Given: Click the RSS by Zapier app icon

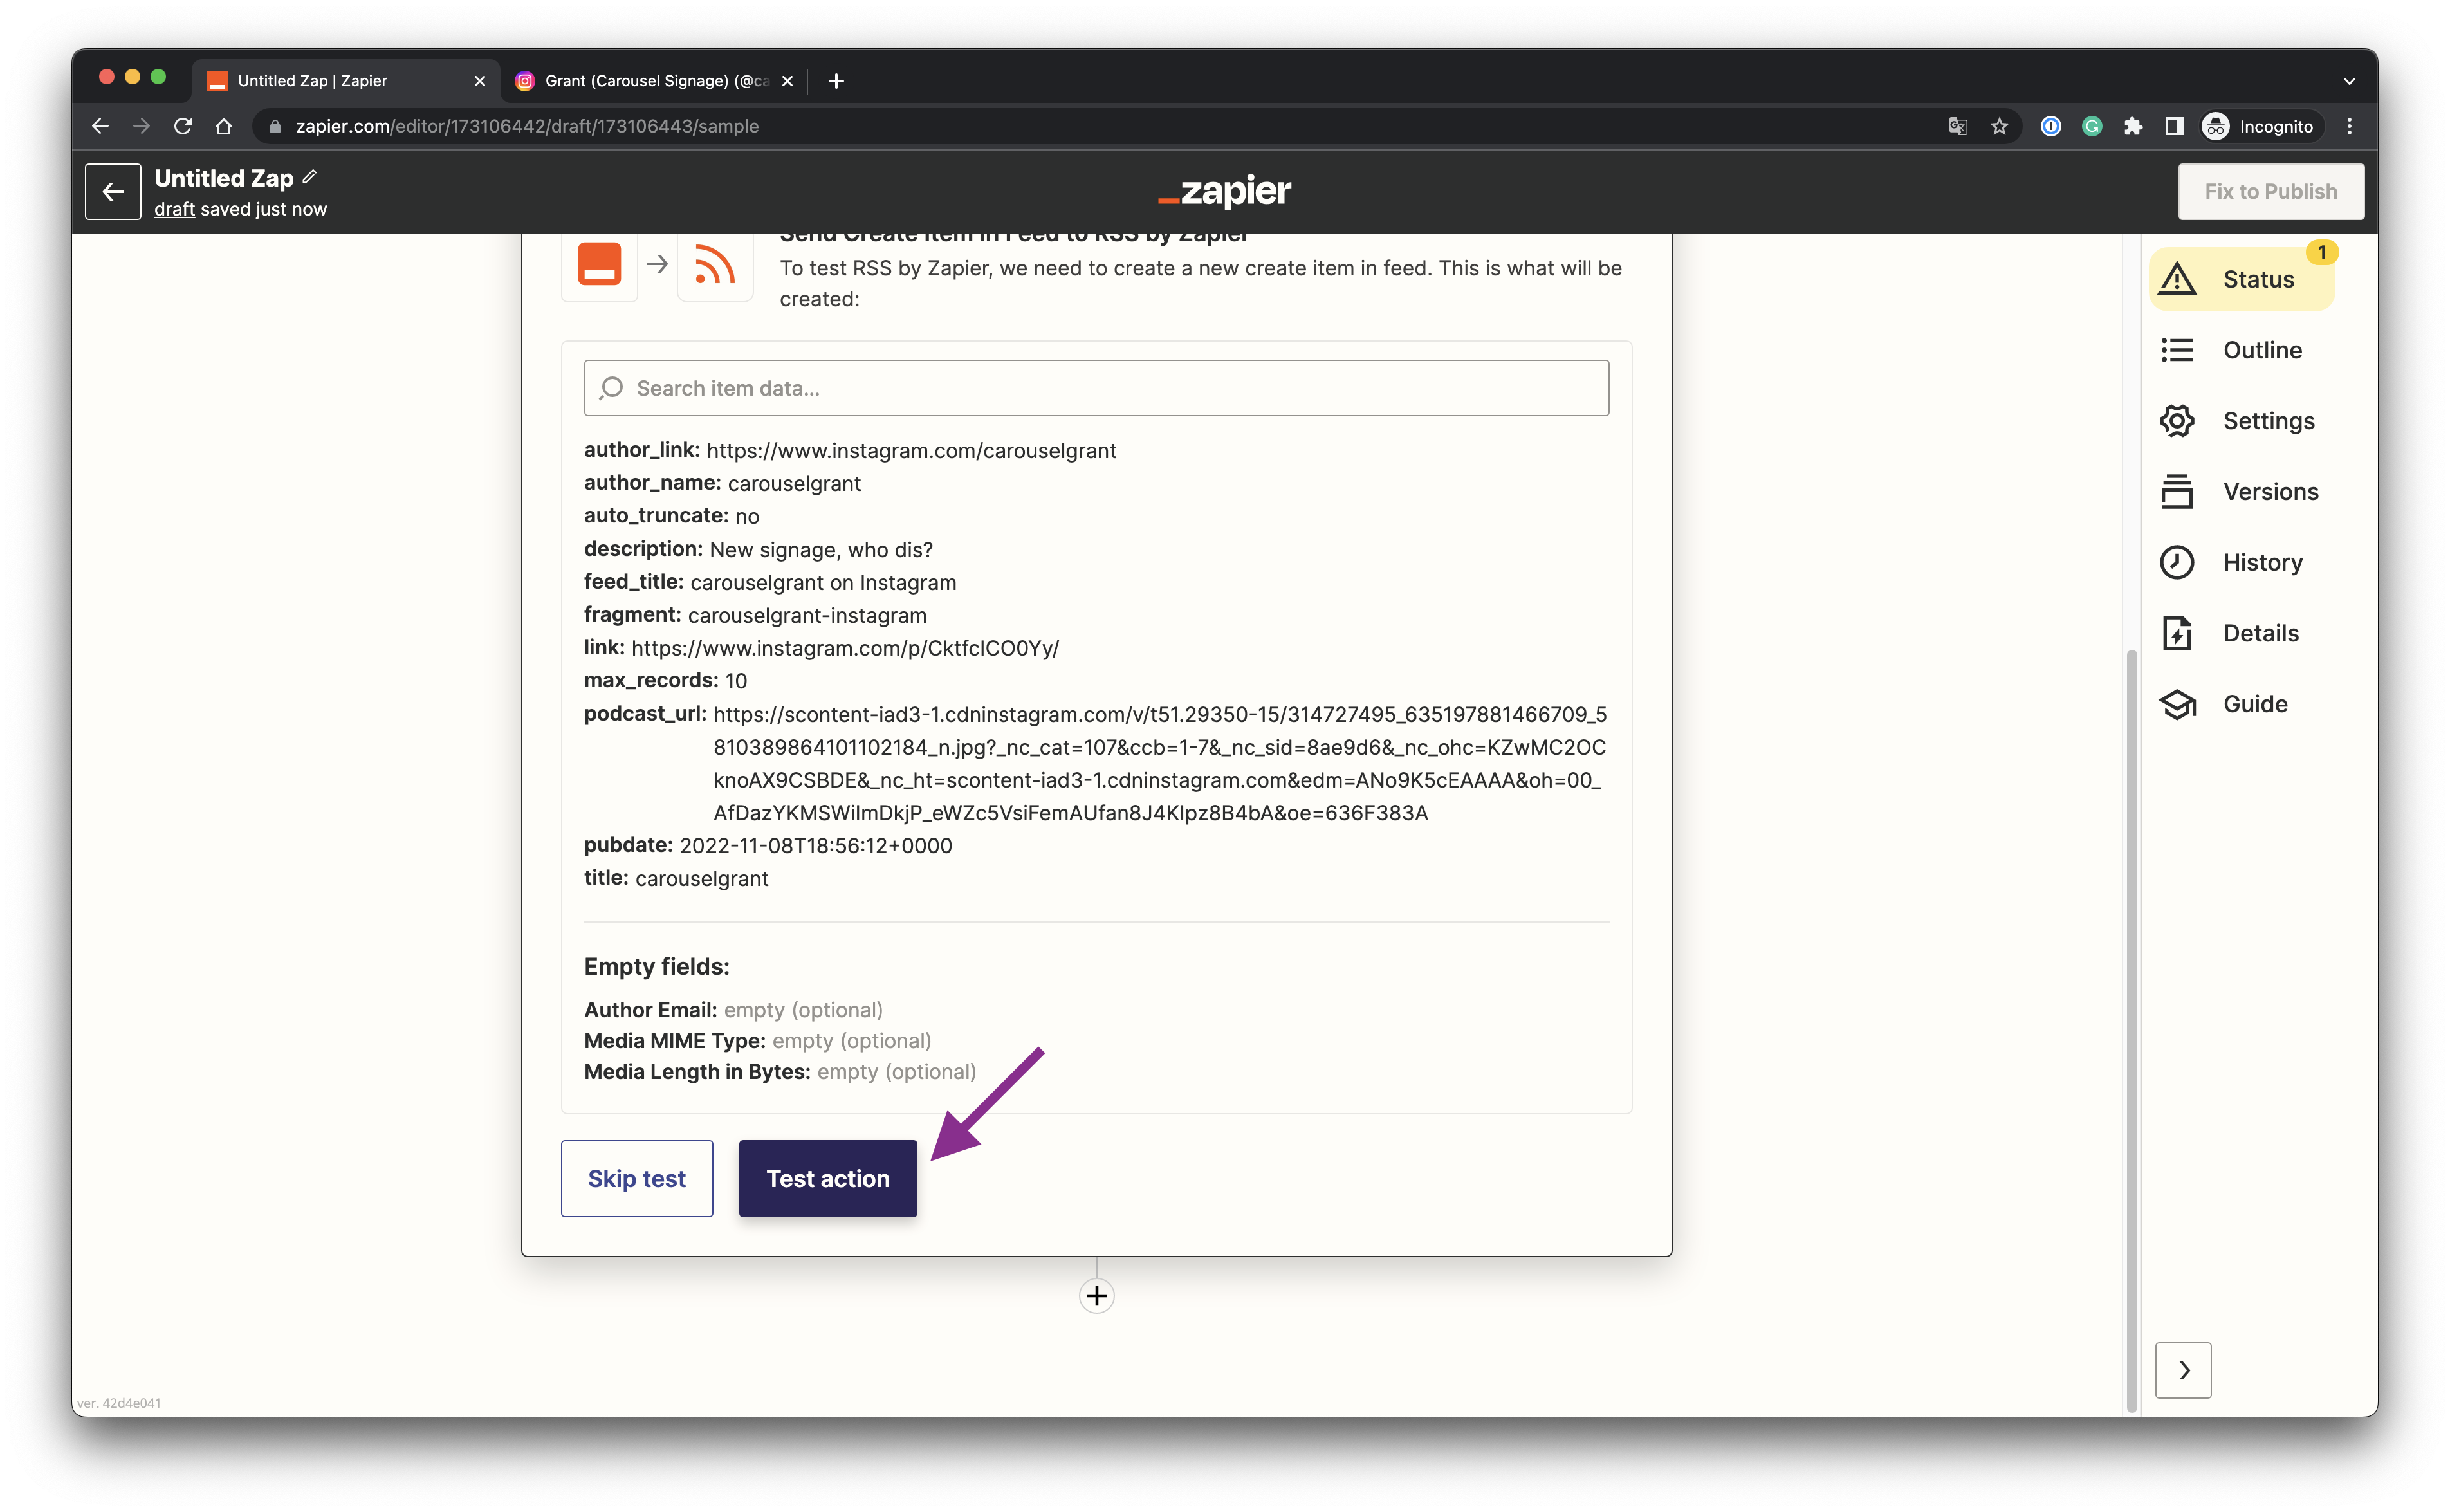Looking at the screenshot, I should 715,264.
